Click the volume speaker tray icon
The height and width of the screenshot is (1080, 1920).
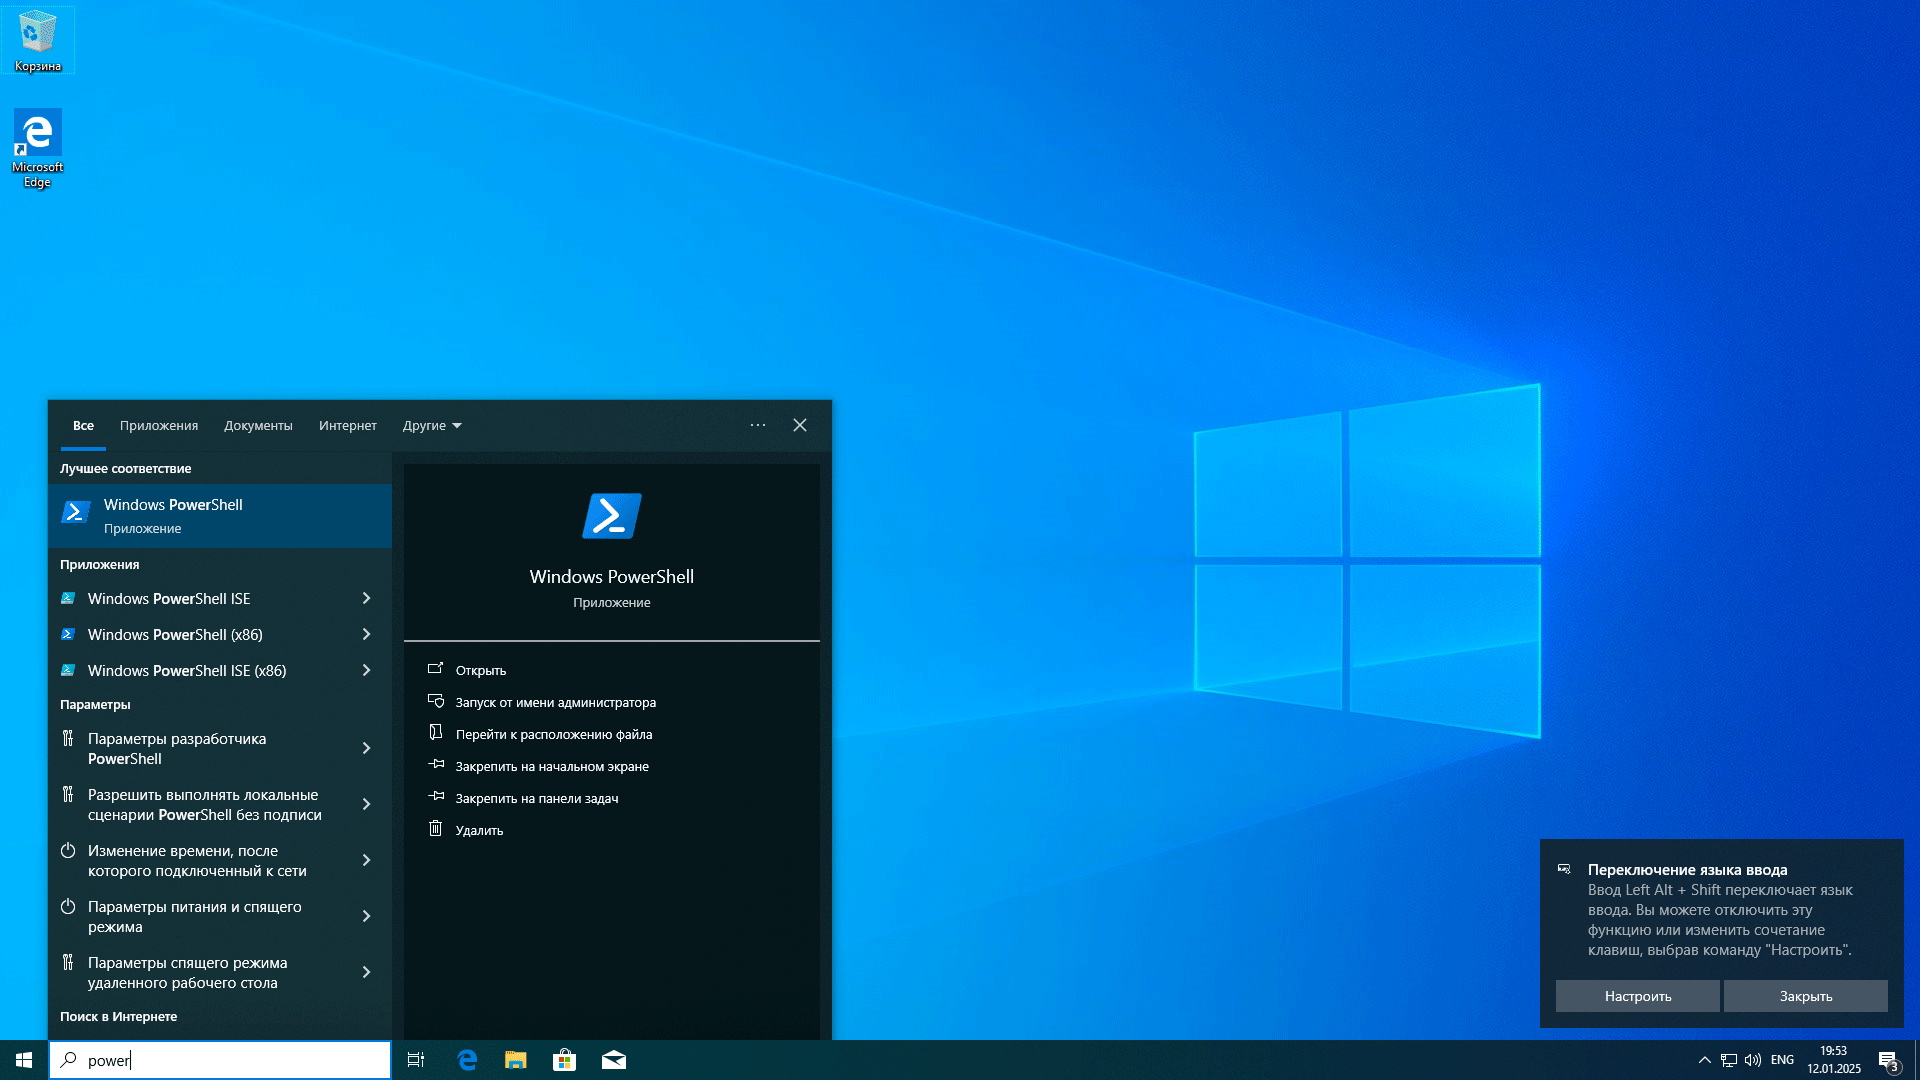tap(1753, 1060)
